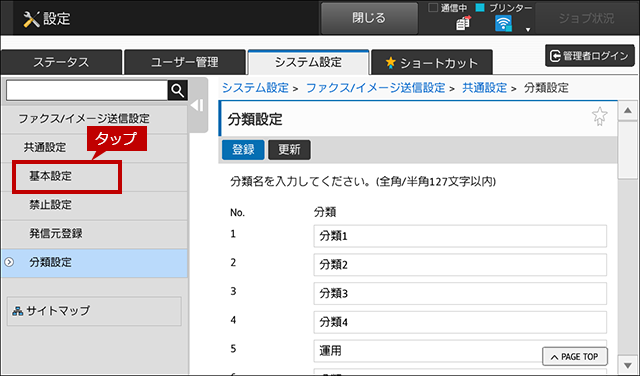Toggle the 通信中 indicator box
Viewport: 640px width, 376px height.
[433, 7]
